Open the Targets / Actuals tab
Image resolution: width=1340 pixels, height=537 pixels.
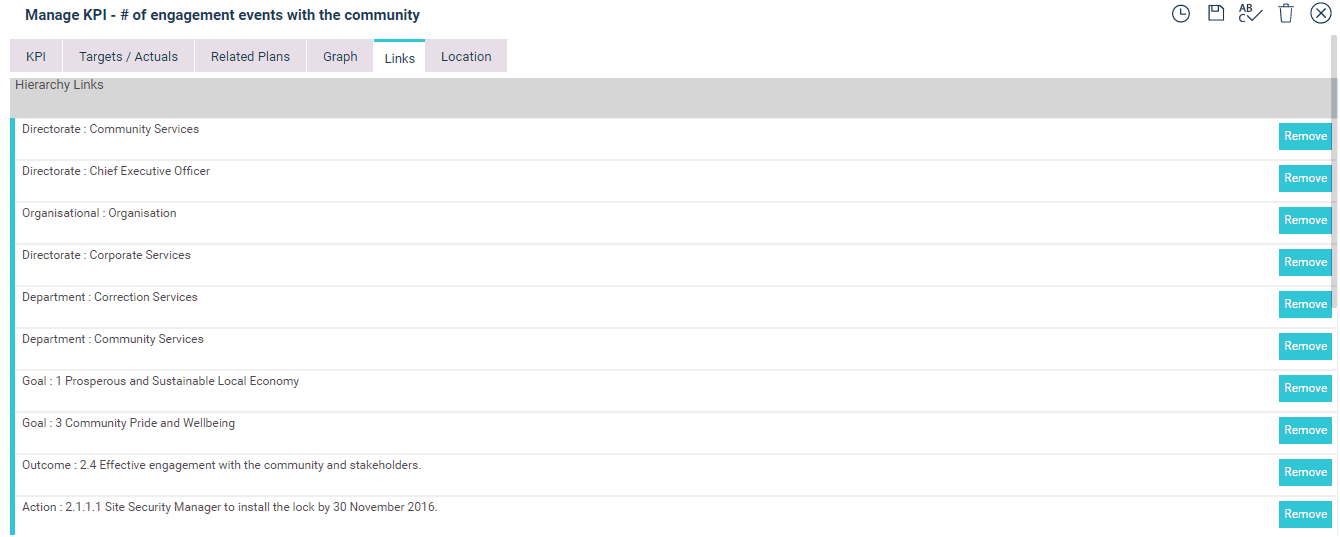click(x=128, y=57)
